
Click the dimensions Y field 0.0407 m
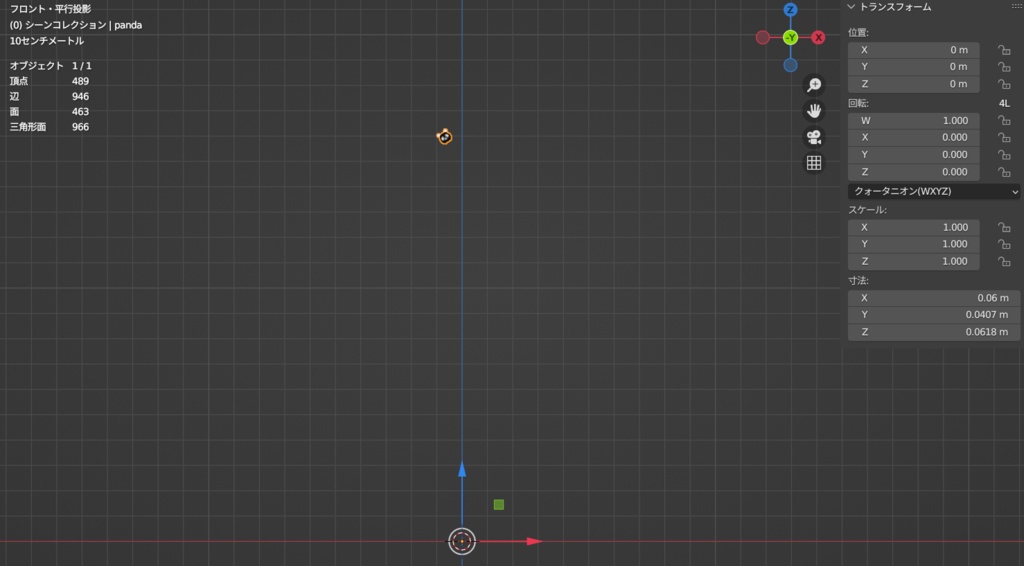point(933,315)
